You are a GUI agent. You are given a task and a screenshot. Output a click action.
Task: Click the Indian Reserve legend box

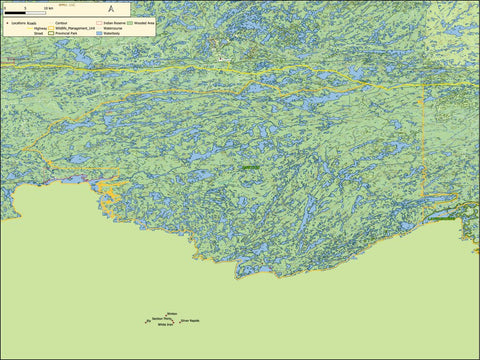99,23
